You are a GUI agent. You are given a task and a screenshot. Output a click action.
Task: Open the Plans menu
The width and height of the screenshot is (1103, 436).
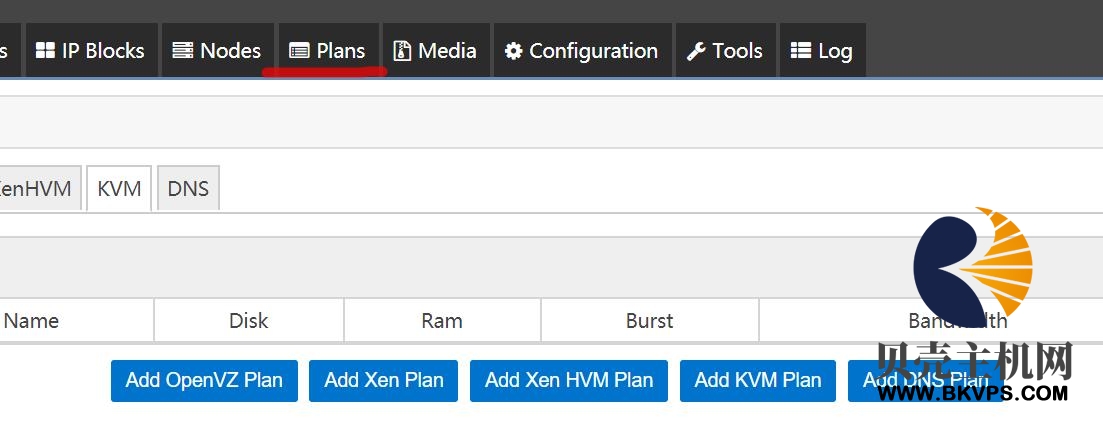click(329, 50)
